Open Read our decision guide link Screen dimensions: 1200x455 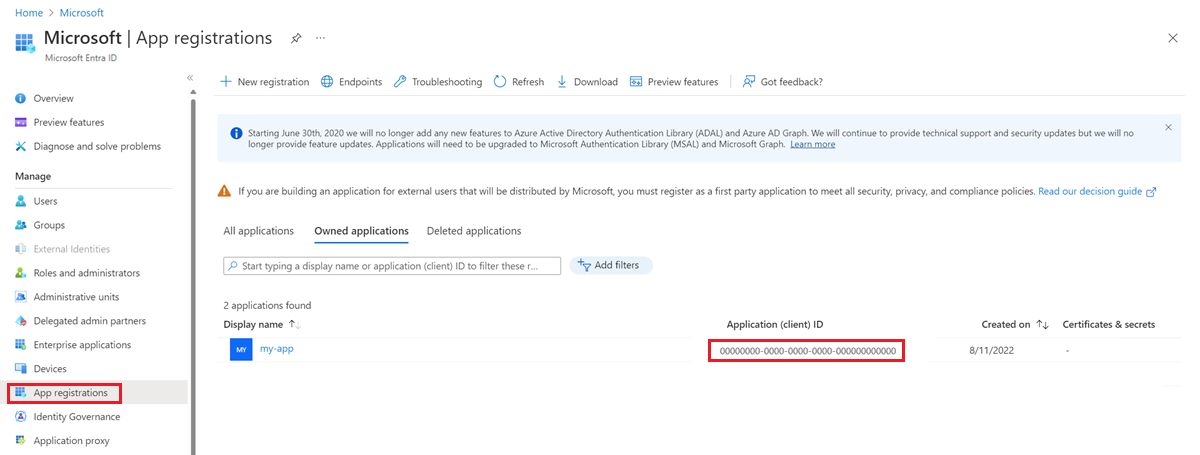[1097, 191]
